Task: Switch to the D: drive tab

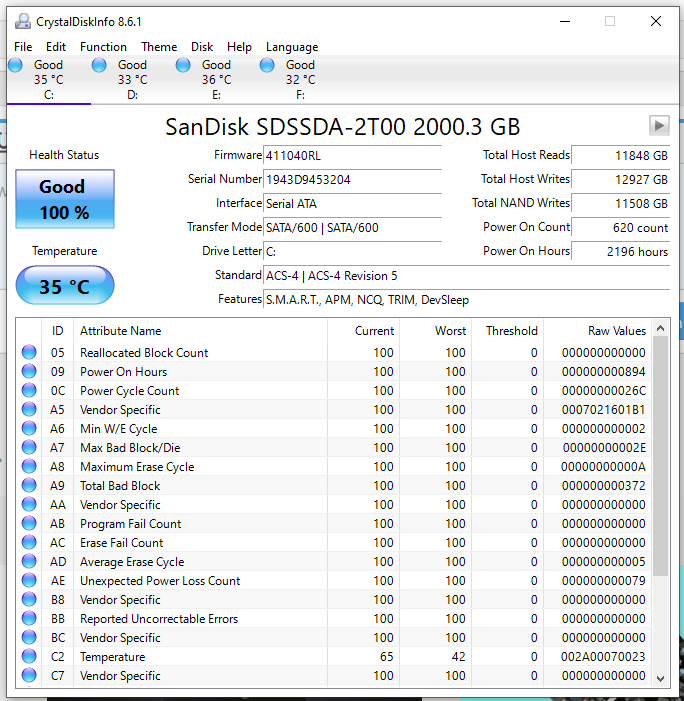Action: [132, 80]
